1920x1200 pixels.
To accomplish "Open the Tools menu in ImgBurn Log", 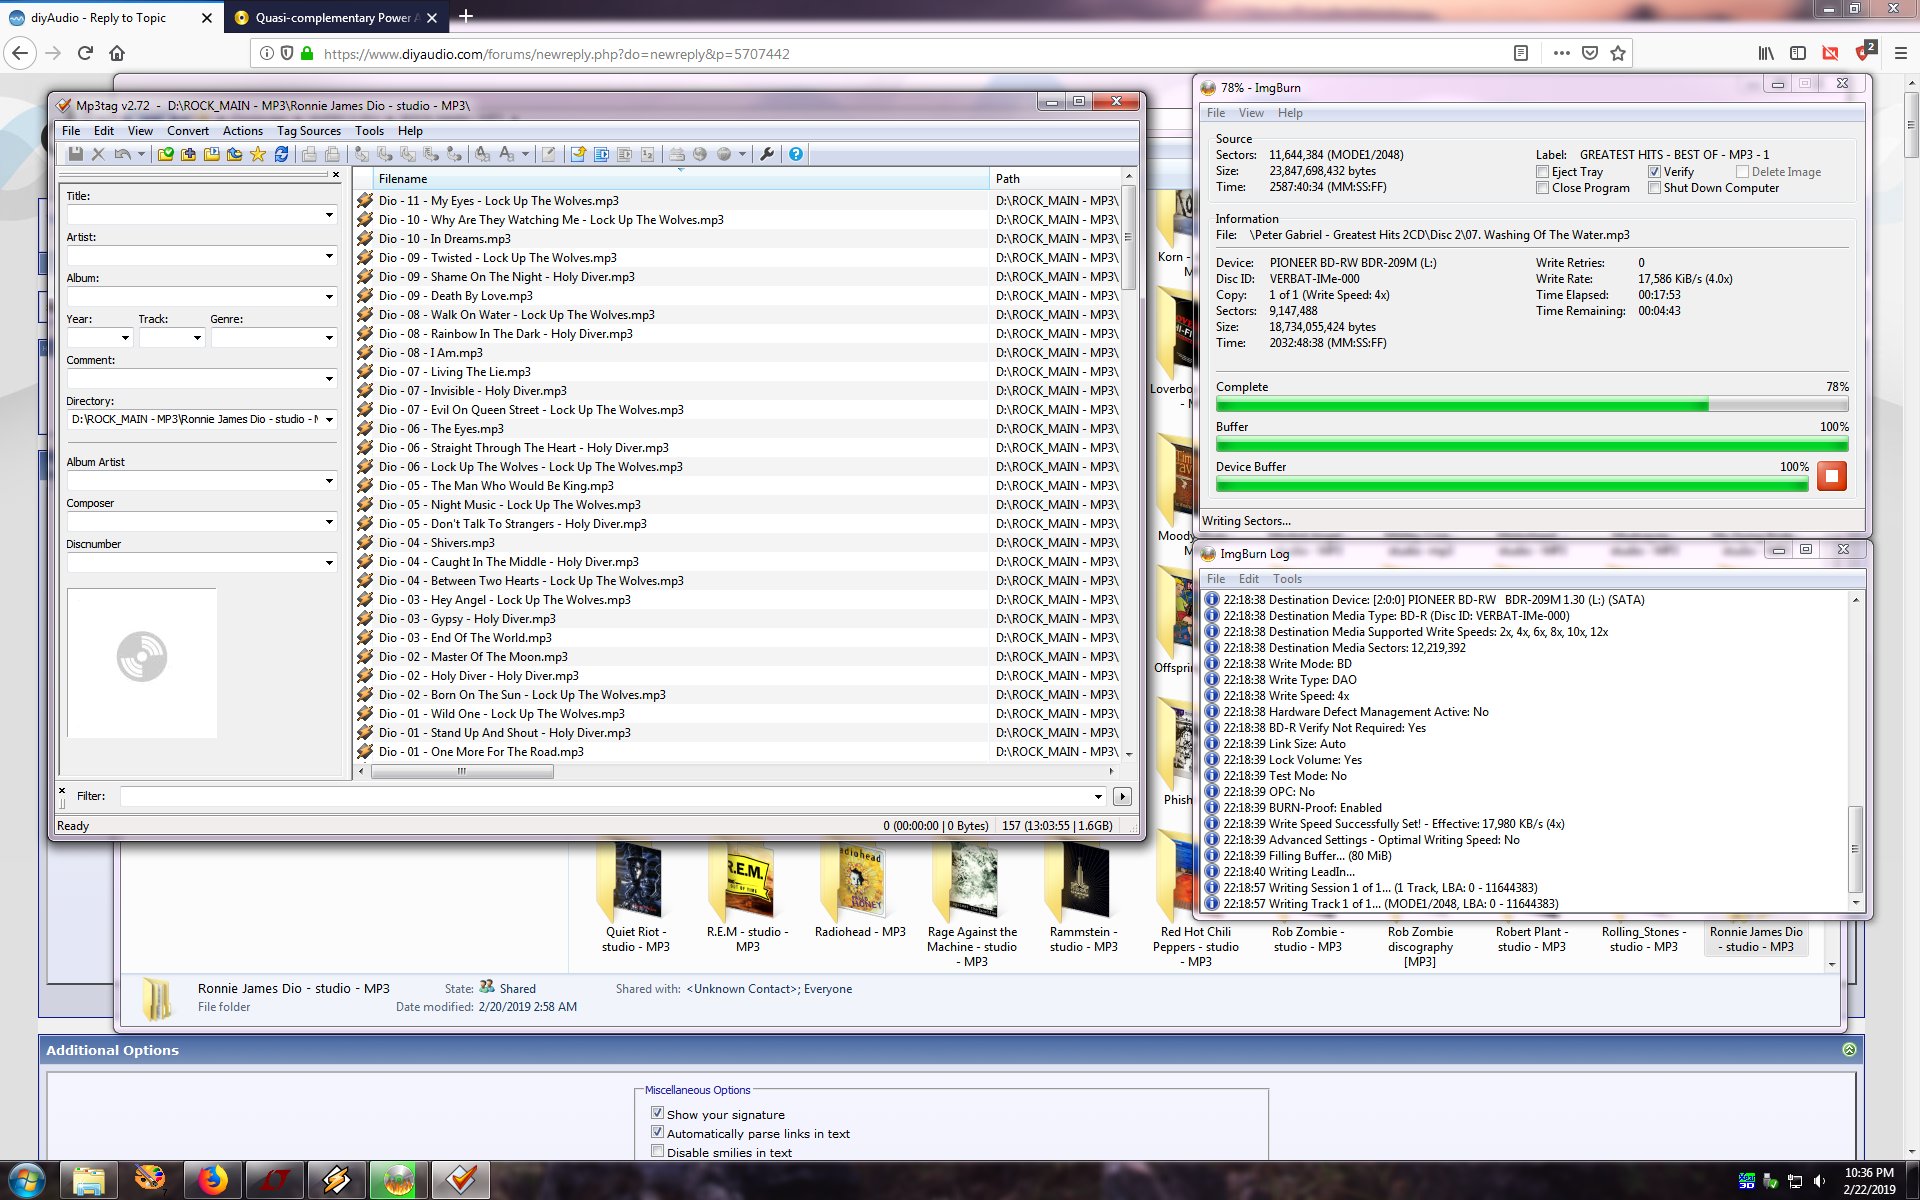I will tap(1287, 579).
